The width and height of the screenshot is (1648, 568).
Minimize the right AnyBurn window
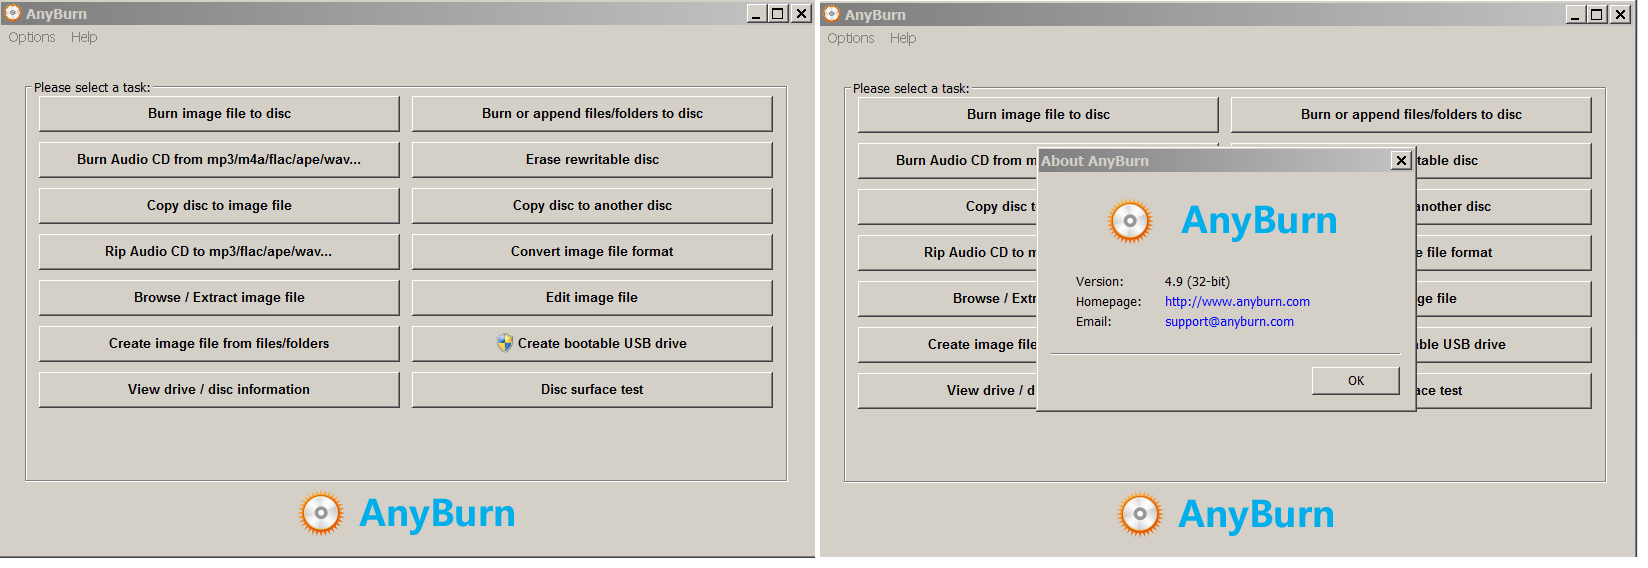(1575, 14)
